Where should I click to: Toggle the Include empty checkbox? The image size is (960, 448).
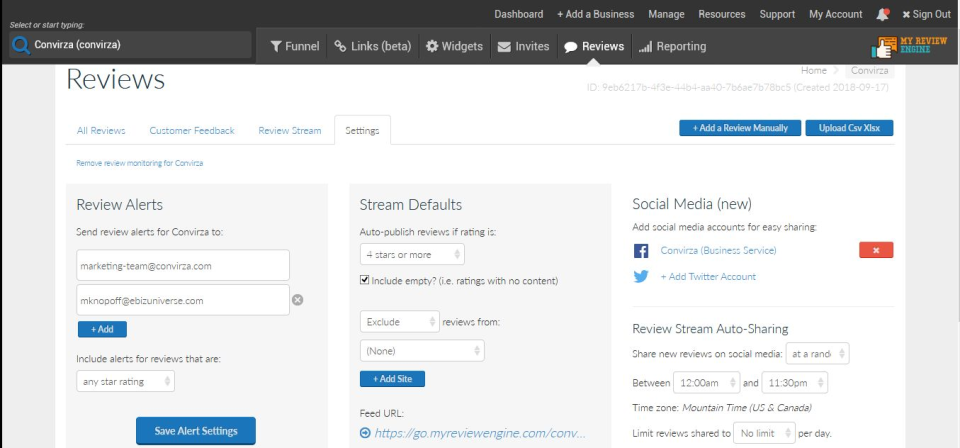[365, 280]
